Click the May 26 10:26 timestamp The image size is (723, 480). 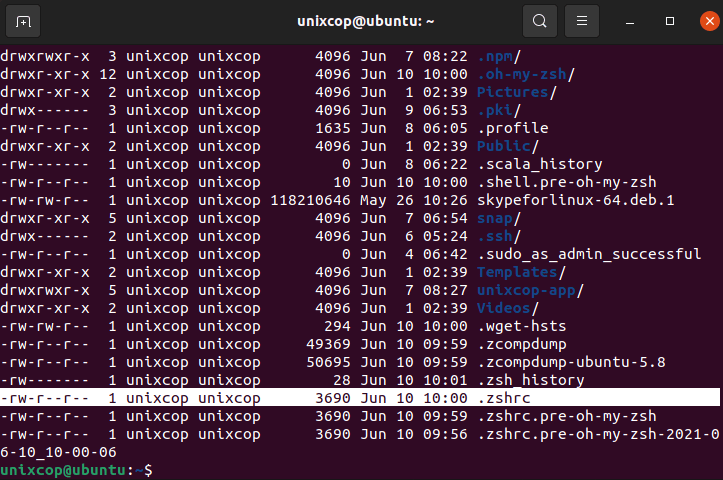pos(414,201)
